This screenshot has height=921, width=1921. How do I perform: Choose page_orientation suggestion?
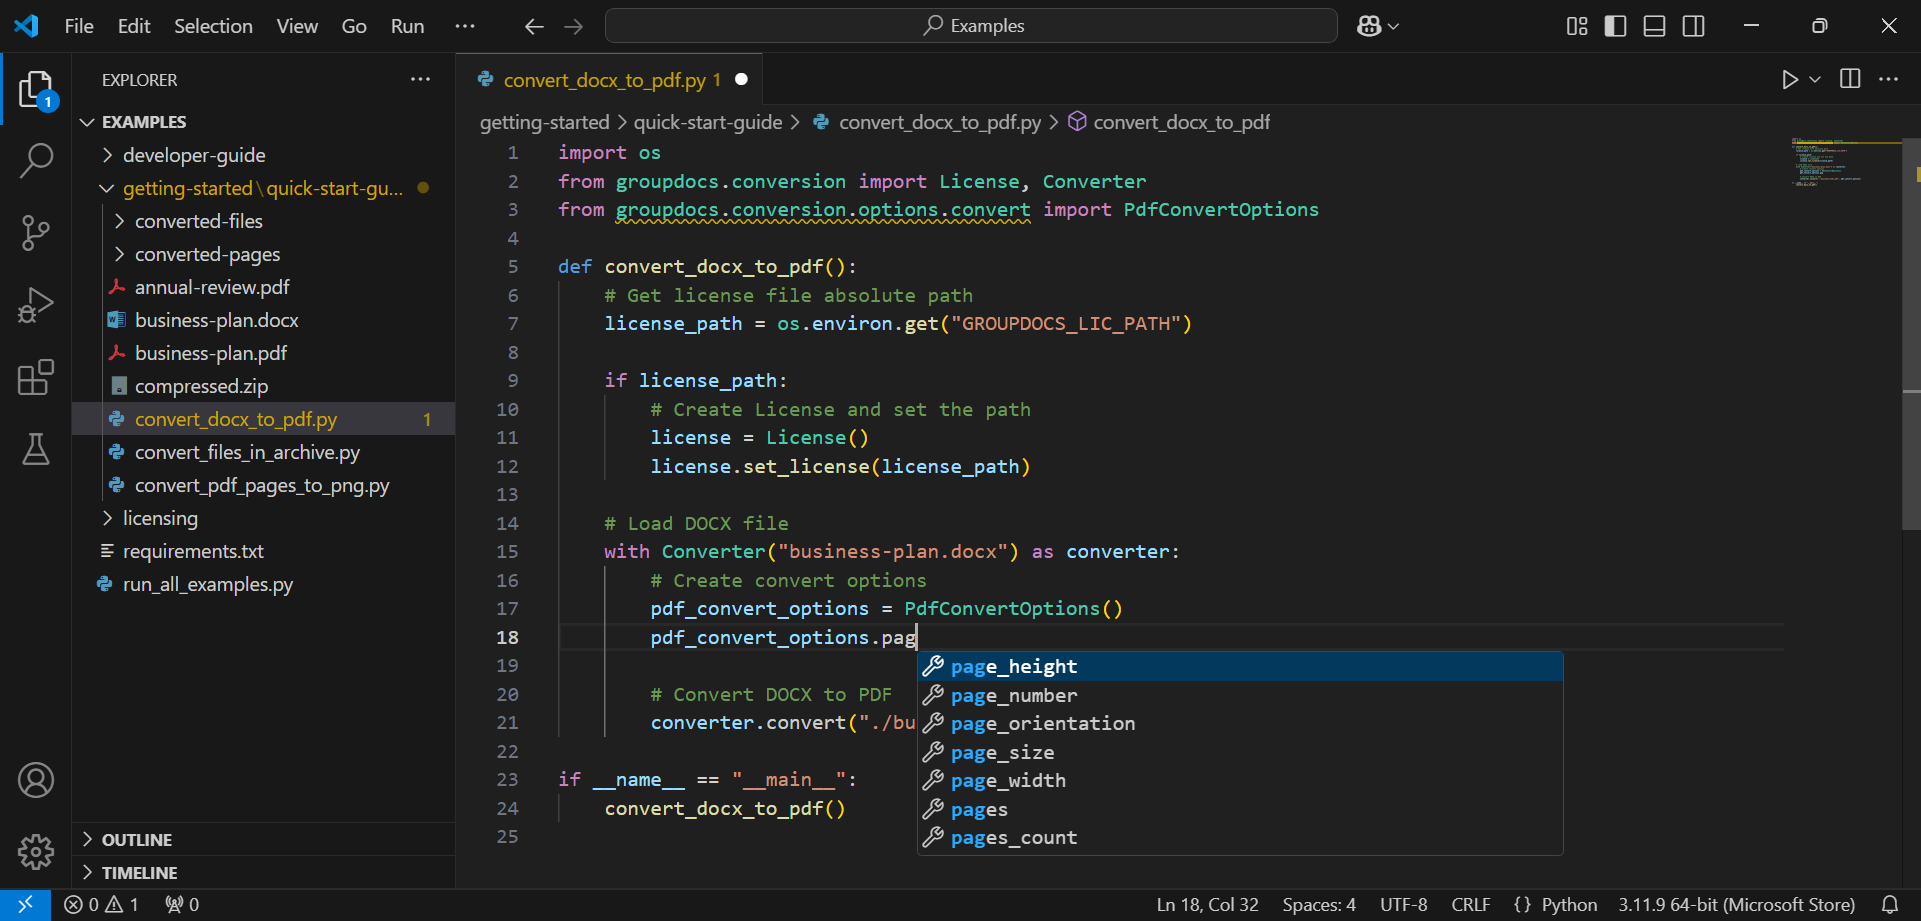[1240, 723]
